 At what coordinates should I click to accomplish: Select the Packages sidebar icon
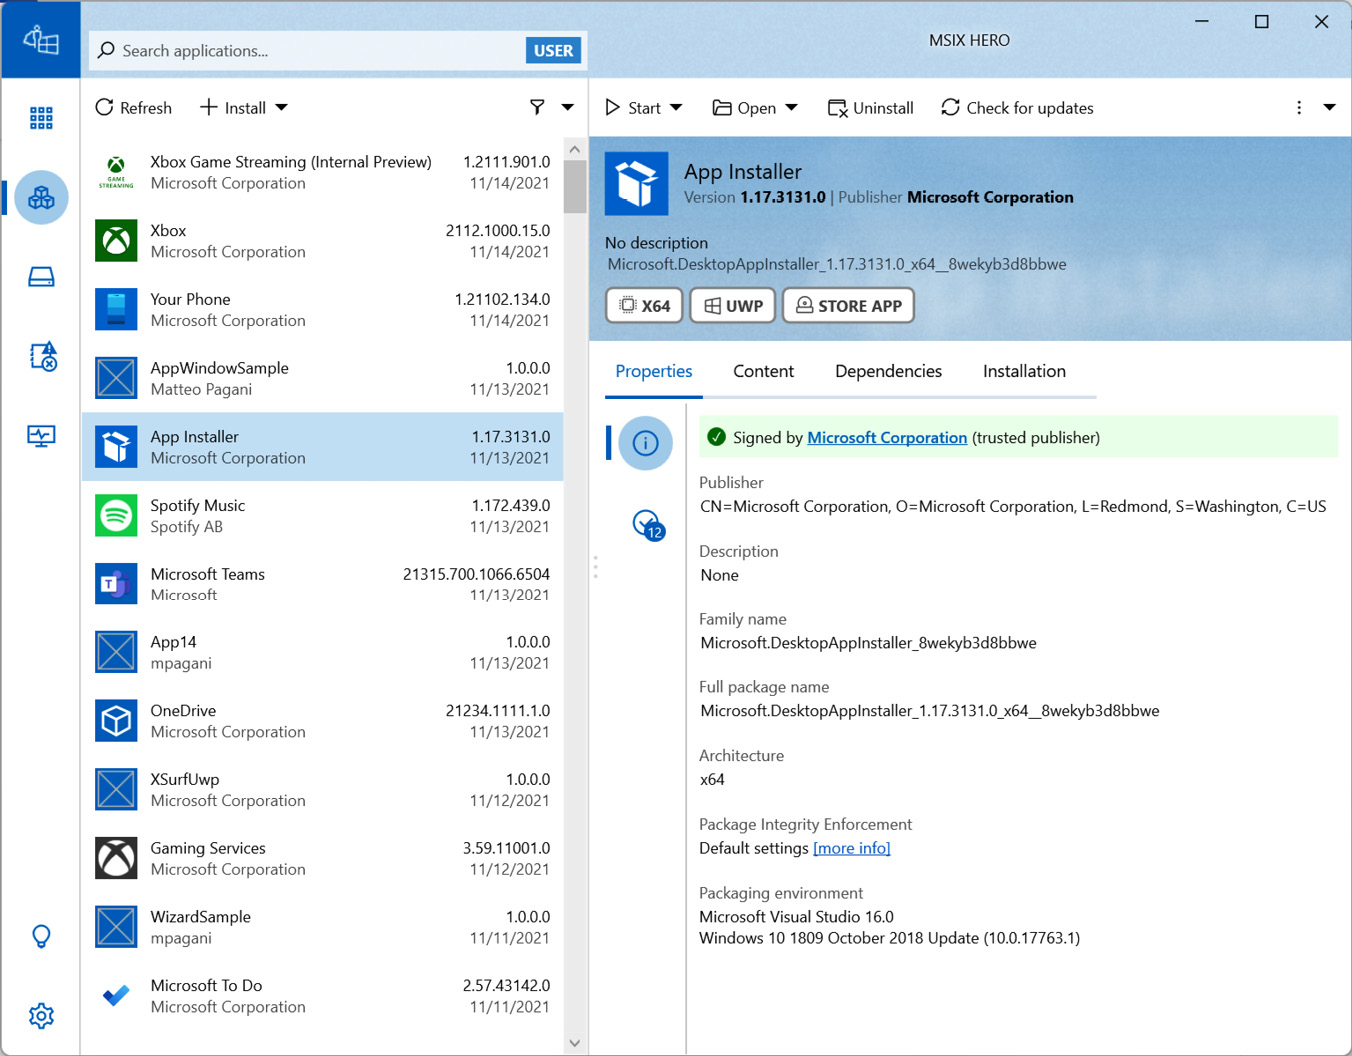pyautogui.click(x=41, y=197)
